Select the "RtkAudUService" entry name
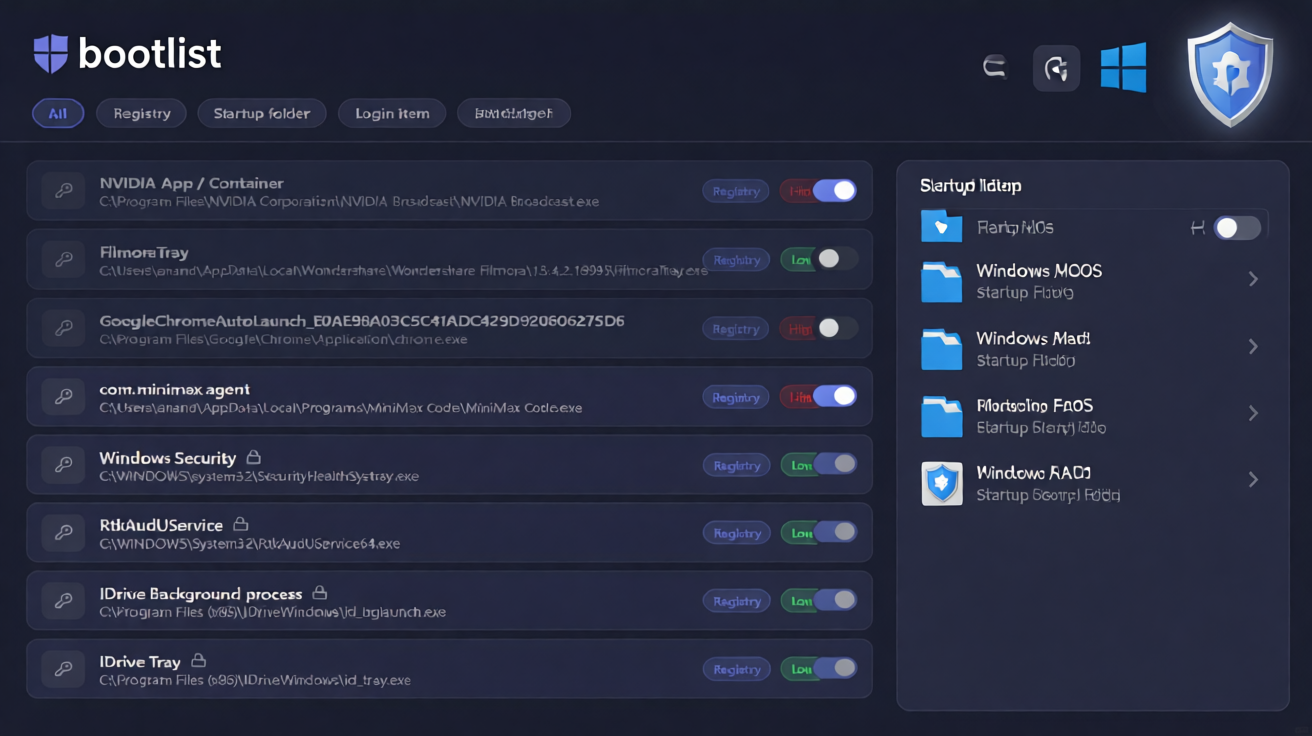Viewport: 1312px width, 736px height. click(161, 525)
